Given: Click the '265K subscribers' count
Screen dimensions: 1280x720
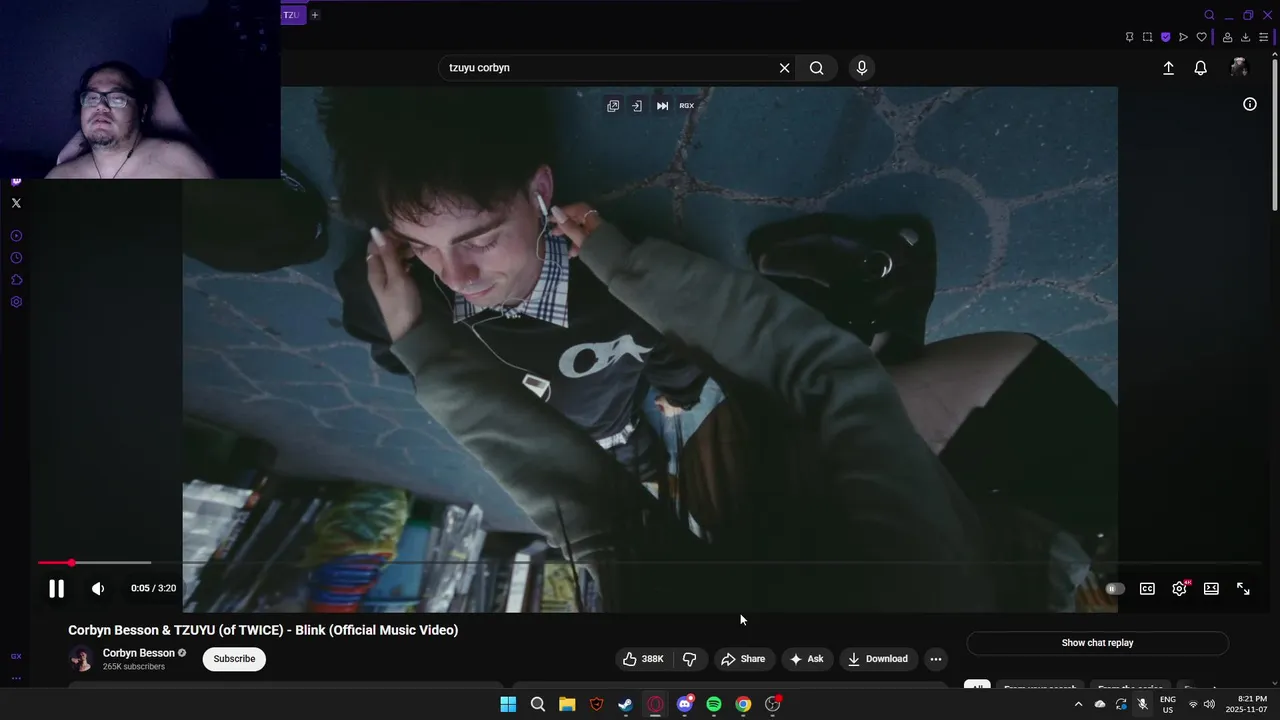Looking at the screenshot, I should point(134,667).
